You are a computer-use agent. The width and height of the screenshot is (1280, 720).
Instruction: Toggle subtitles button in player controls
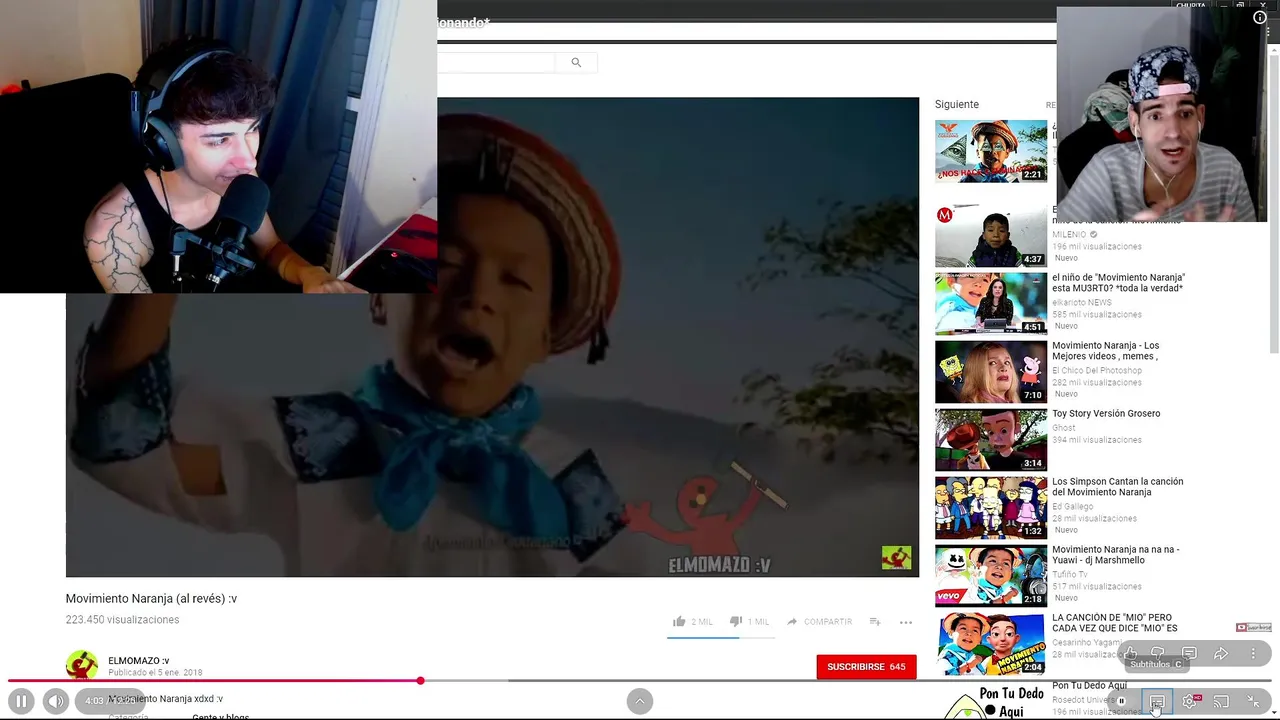coord(1157,702)
